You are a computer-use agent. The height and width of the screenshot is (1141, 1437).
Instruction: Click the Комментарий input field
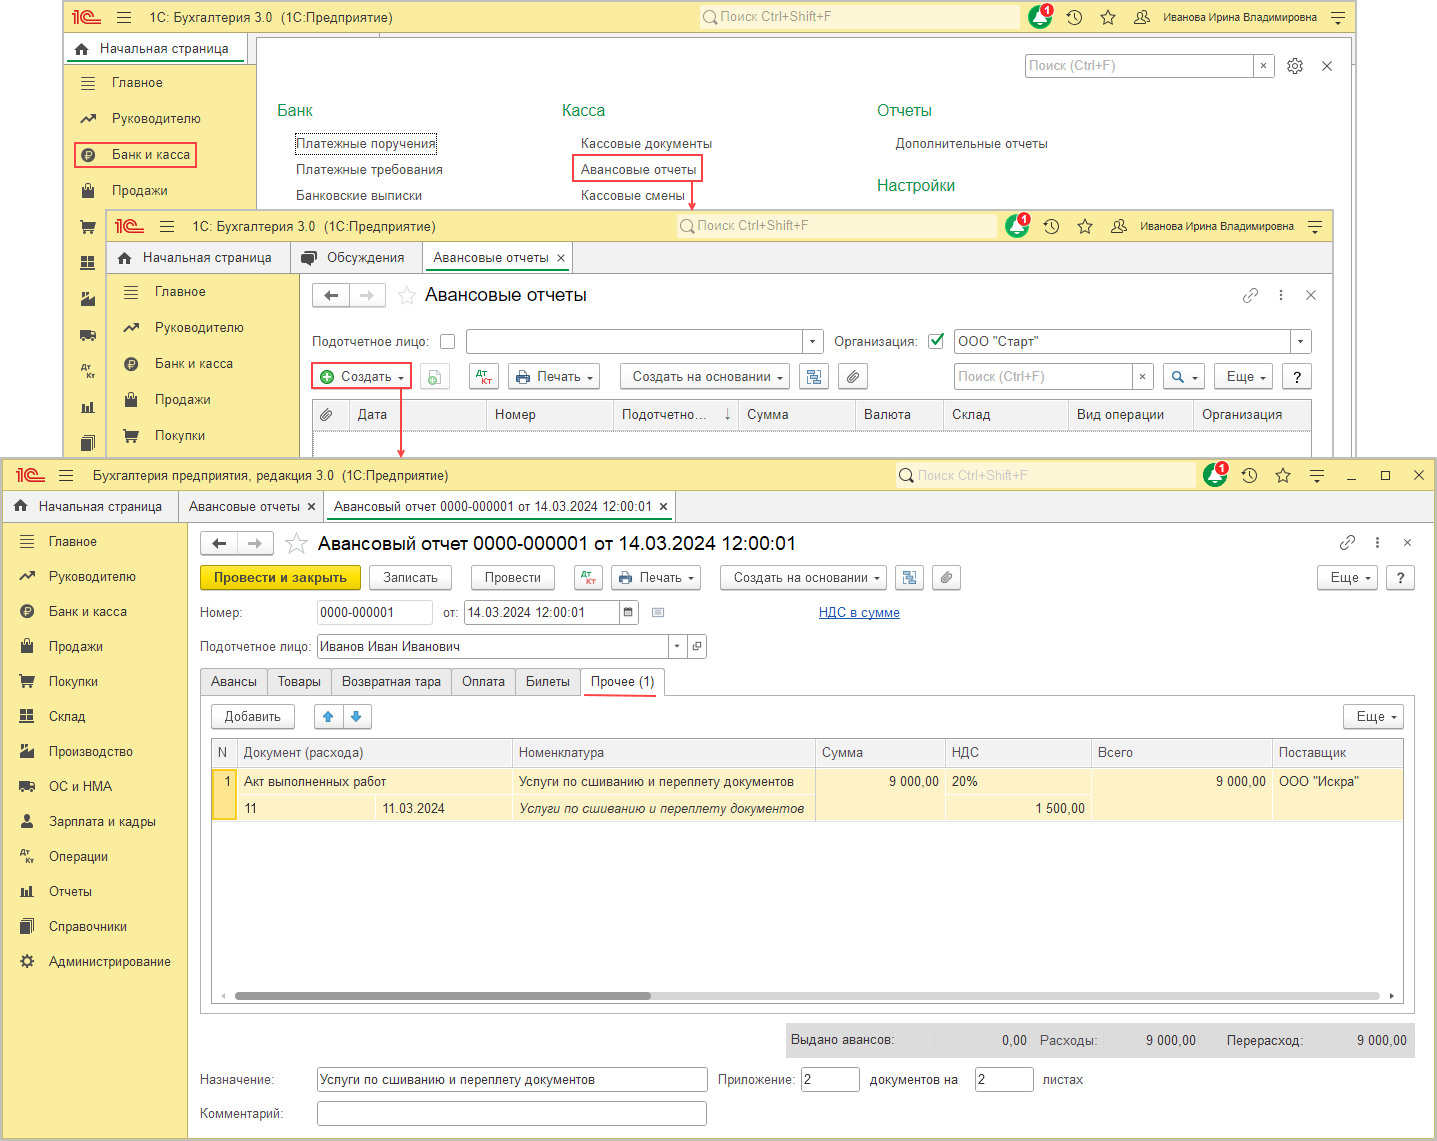512,1113
